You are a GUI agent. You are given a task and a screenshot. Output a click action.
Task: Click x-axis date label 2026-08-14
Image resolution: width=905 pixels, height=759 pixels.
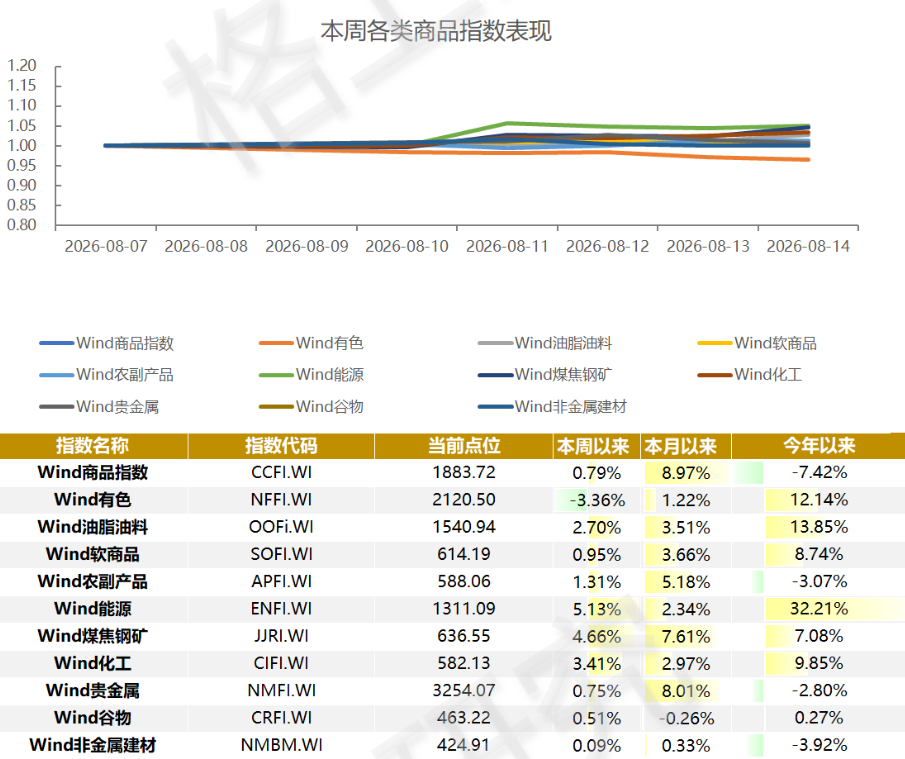[x=808, y=246]
